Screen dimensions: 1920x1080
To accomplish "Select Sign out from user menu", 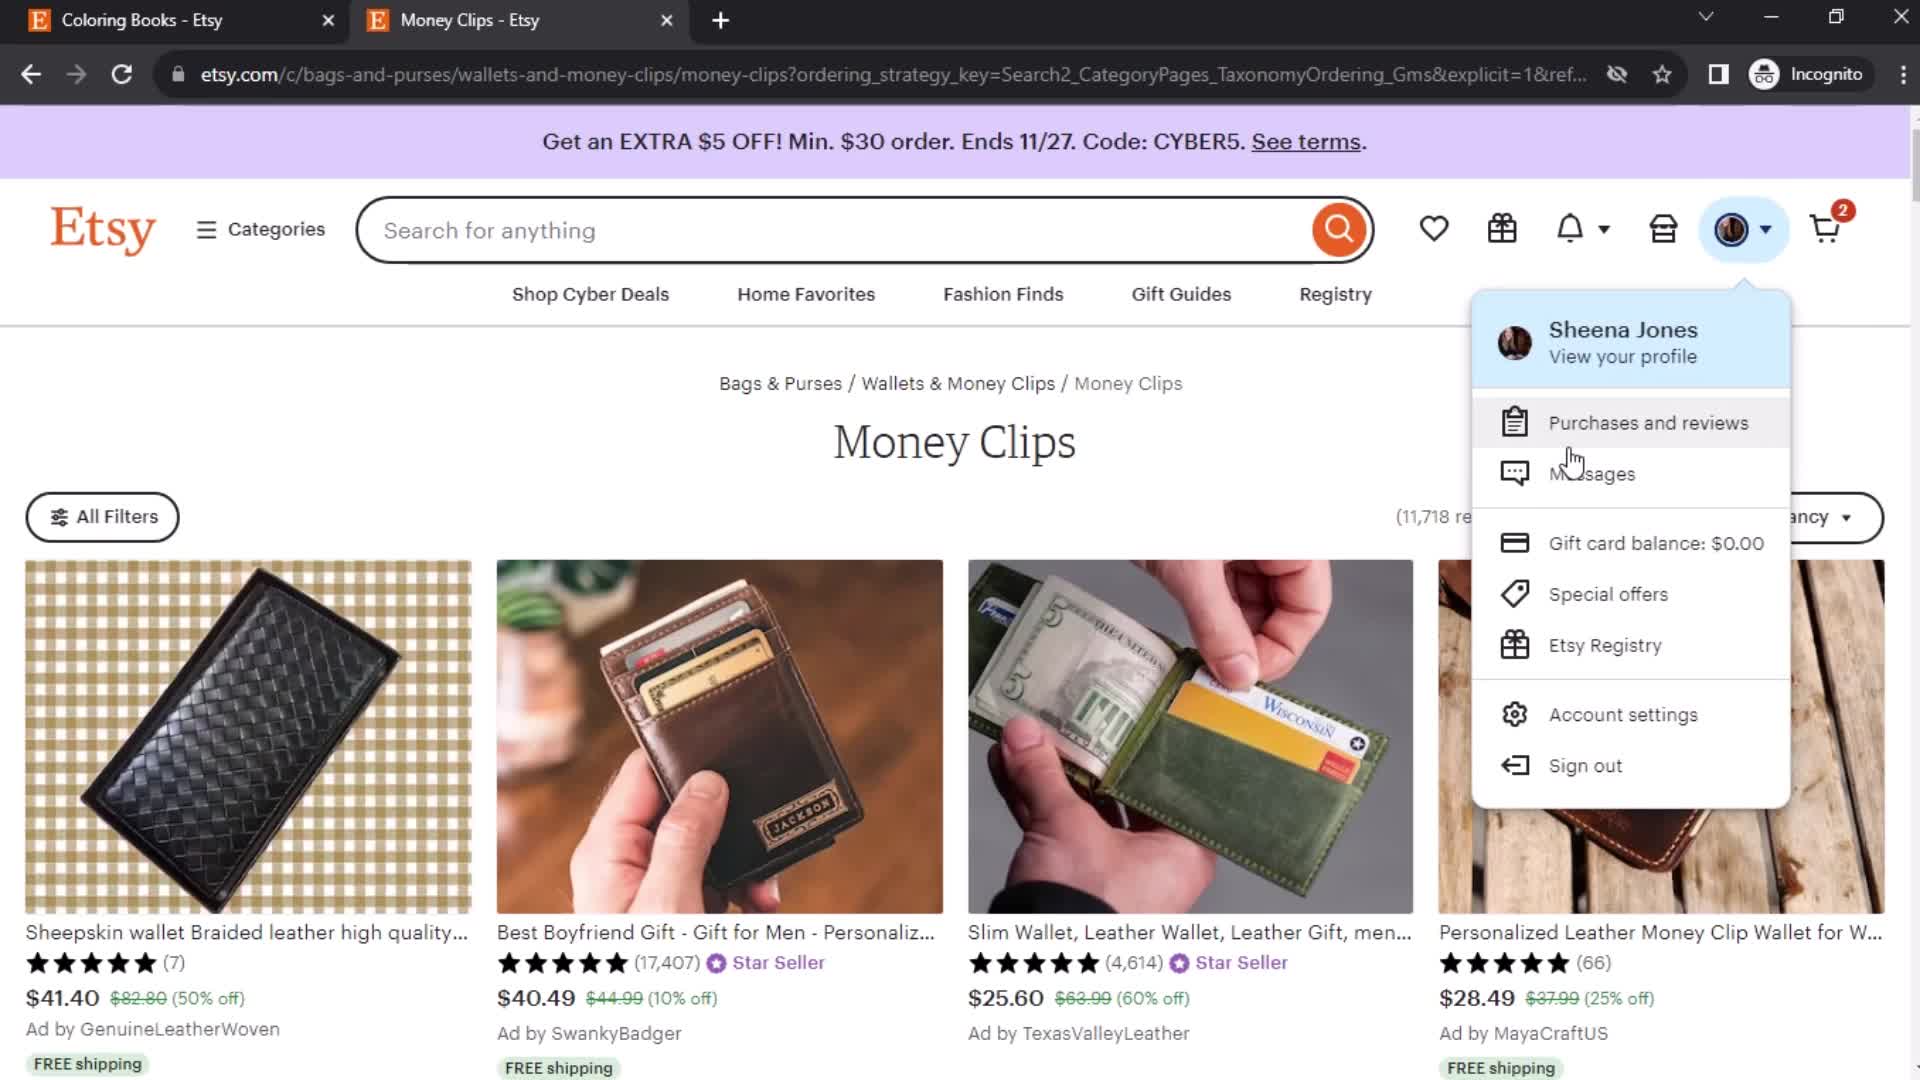I will pos(1586,765).
